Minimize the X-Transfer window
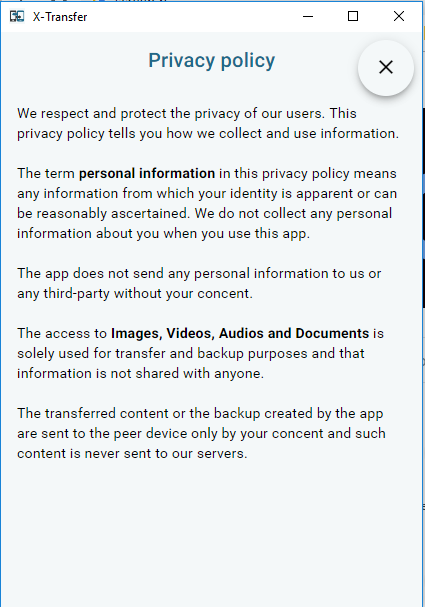The width and height of the screenshot is (425, 607). [308, 17]
